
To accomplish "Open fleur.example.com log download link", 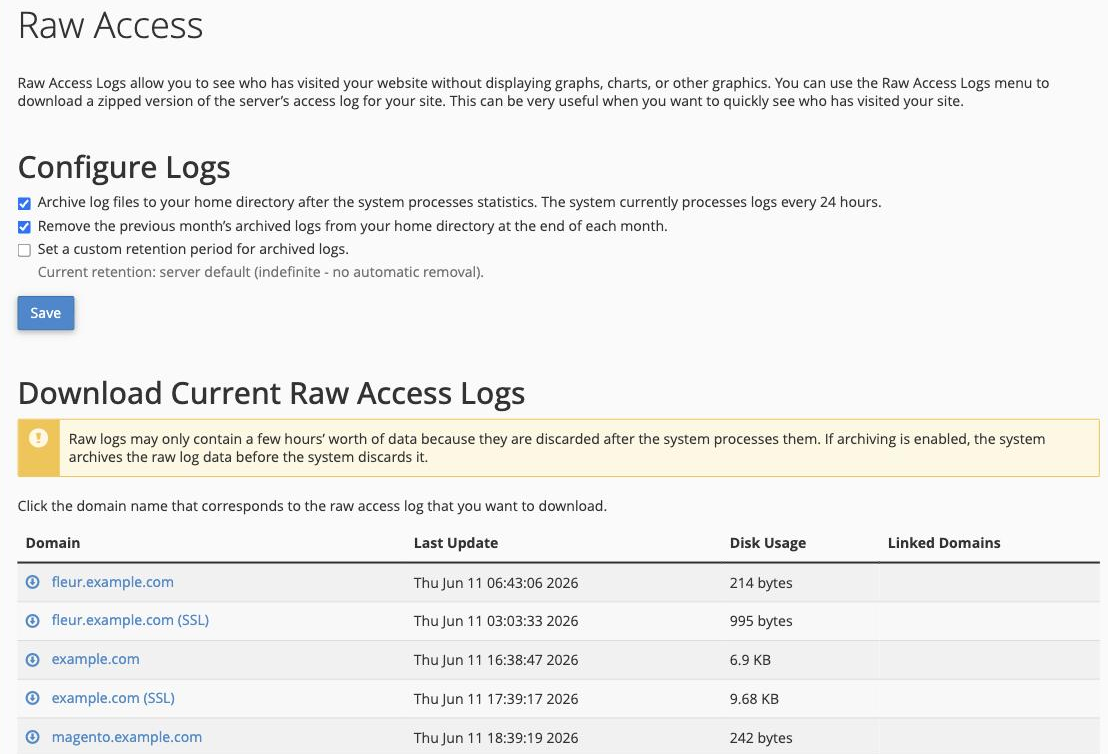I will (112, 582).
